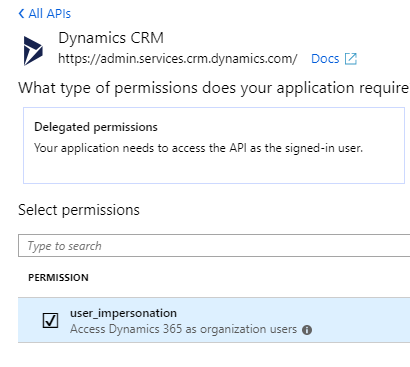Click blank area inside the Delegated permissions card

click(214, 169)
